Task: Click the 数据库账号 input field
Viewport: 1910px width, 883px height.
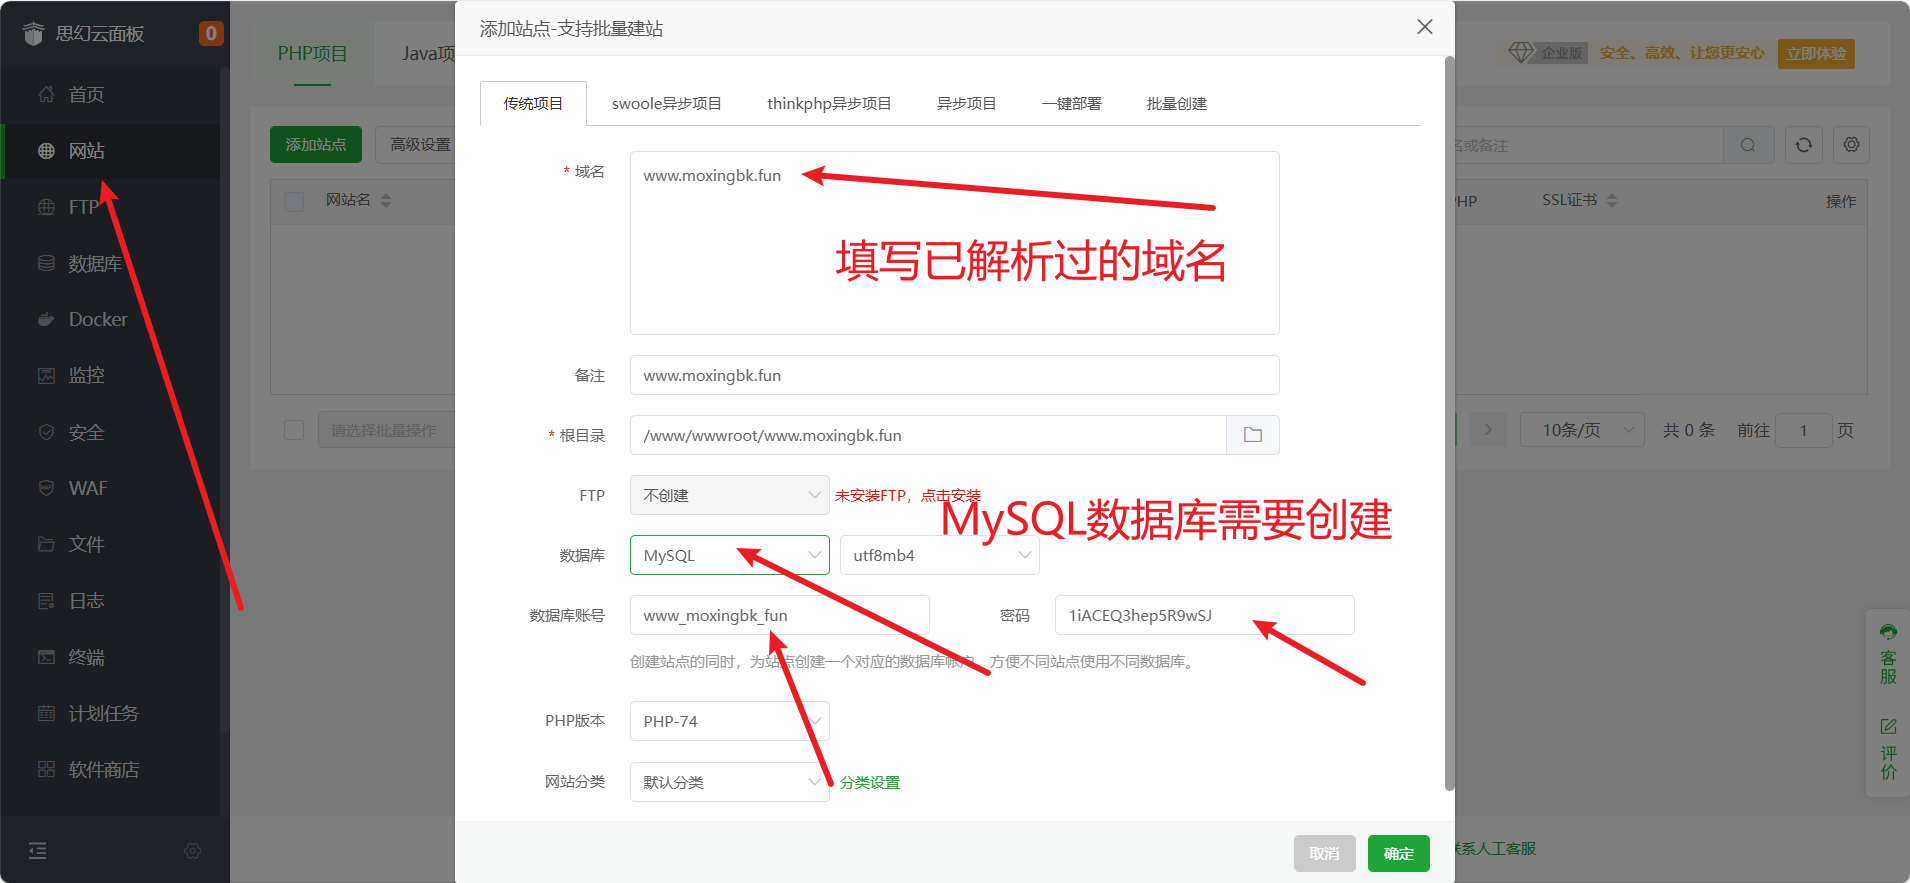Action: 780,615
